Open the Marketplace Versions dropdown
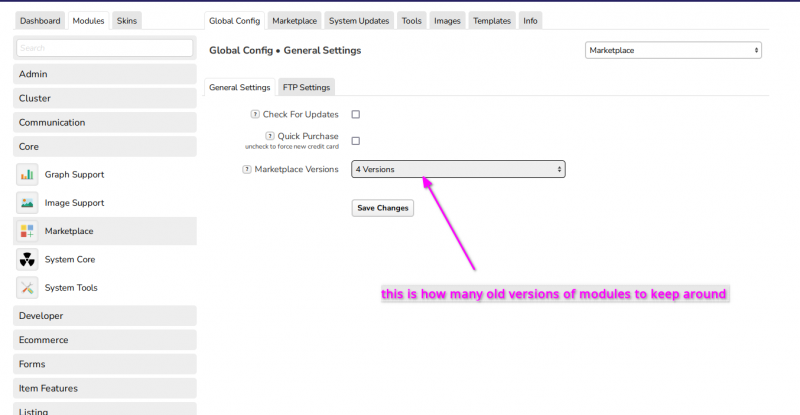Screen dimensions: 800x415 (458, 170)
